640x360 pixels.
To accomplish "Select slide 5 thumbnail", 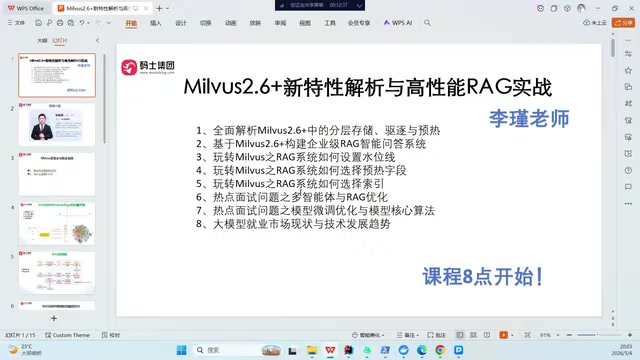I will [57, 273].
